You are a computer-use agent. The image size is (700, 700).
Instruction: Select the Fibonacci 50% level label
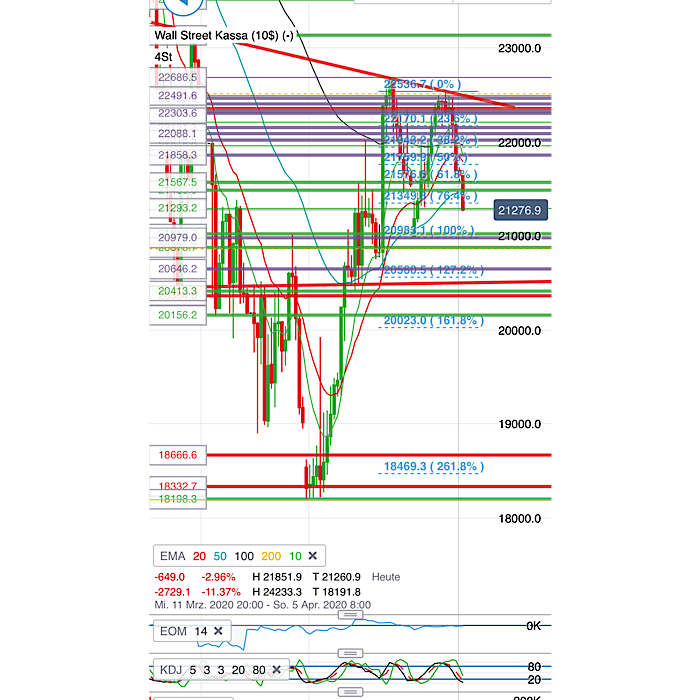[x=425, y=157]
